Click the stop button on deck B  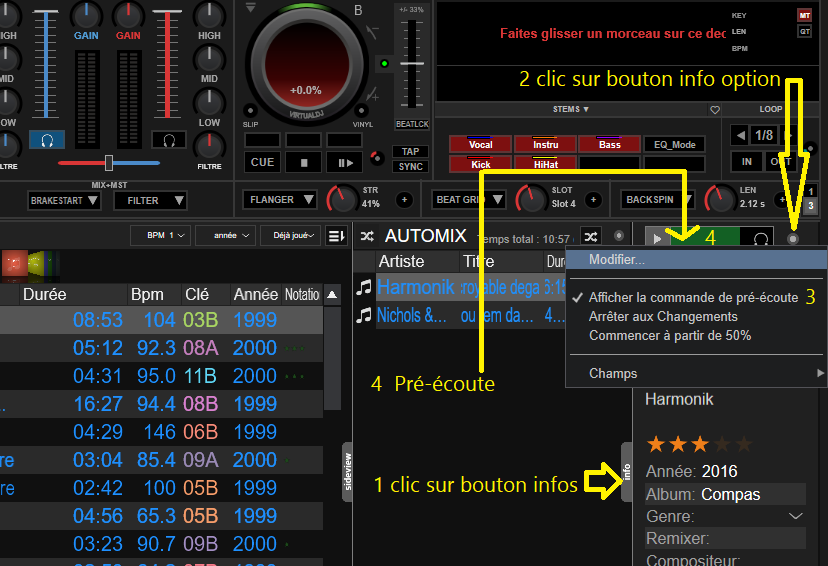click(304, 163)
